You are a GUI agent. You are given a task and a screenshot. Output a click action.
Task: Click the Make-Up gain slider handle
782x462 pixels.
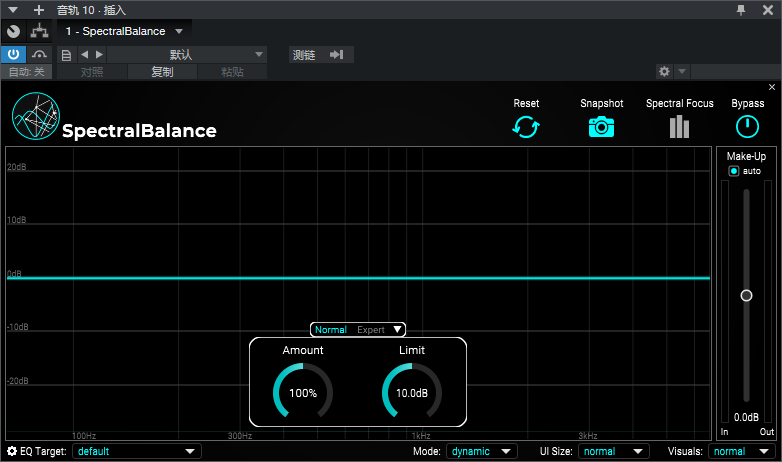click(x=746, y=295)
